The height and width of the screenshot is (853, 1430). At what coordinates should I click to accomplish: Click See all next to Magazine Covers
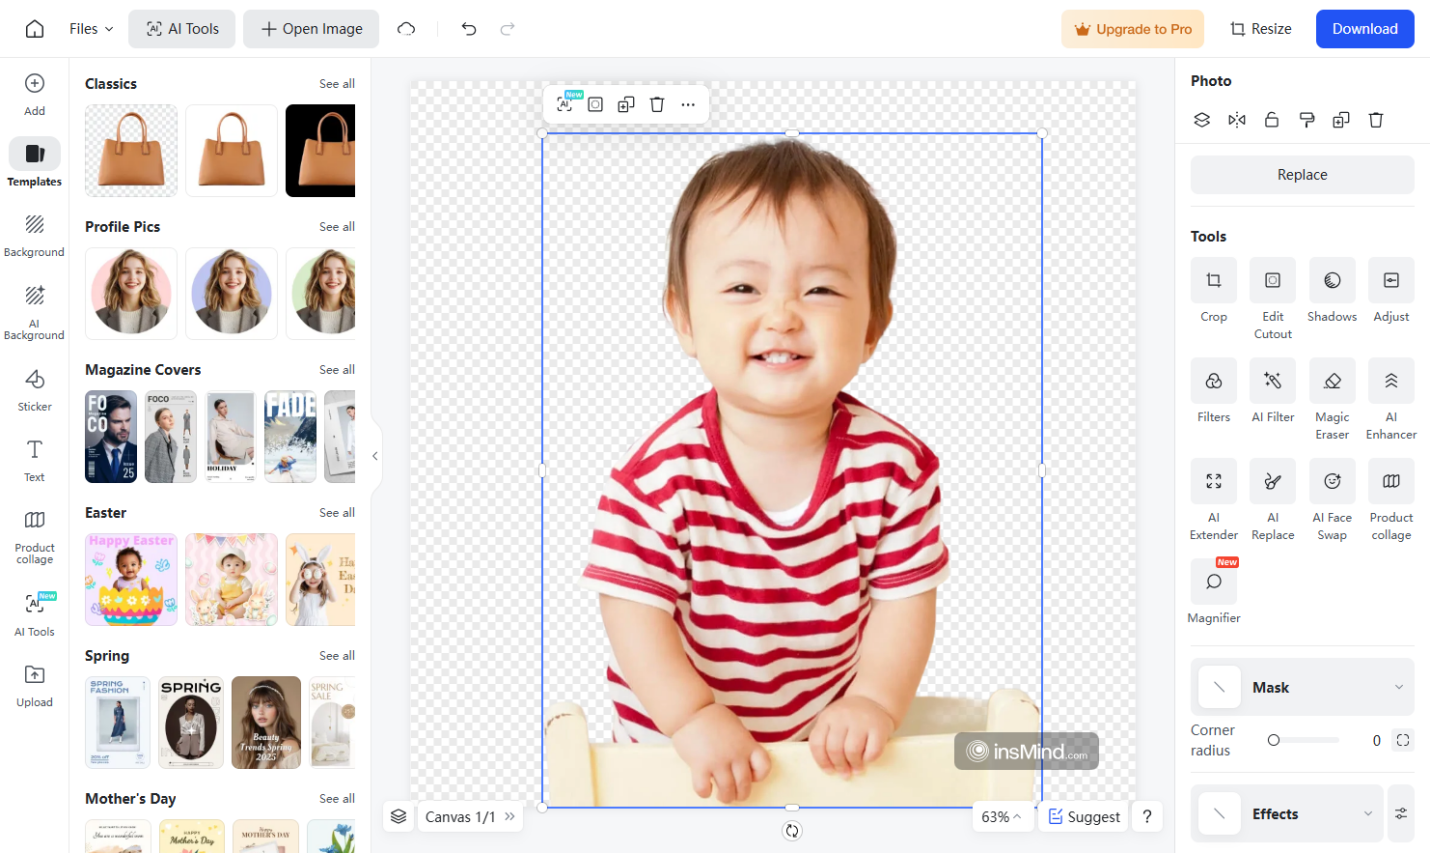(x=336, y=370)
